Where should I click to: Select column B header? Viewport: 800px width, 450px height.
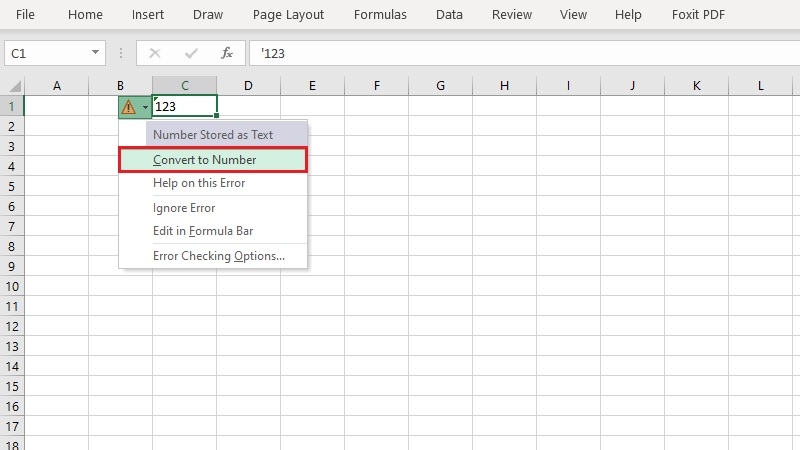tap(120, 86)
